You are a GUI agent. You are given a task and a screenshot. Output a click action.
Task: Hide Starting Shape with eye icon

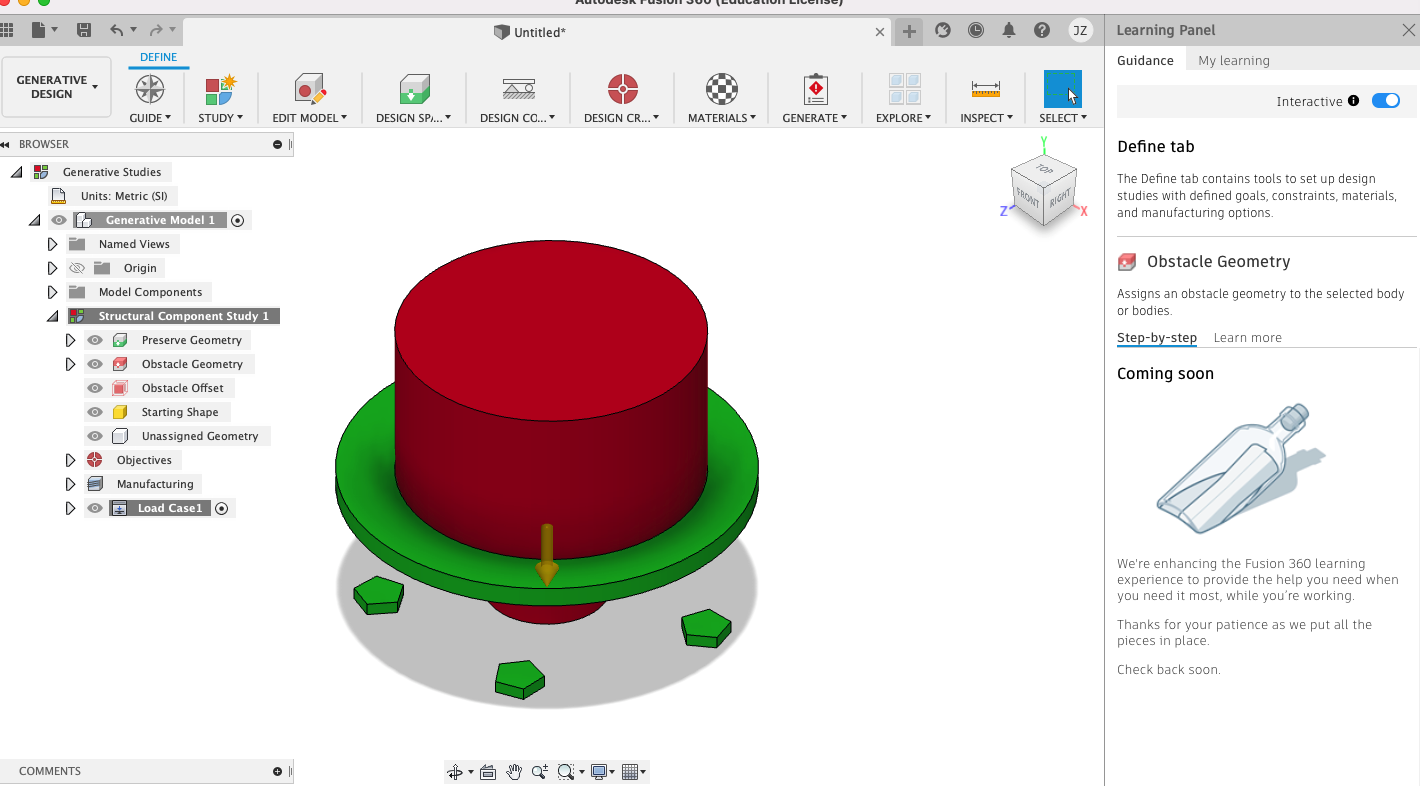(x=95, y=412)
